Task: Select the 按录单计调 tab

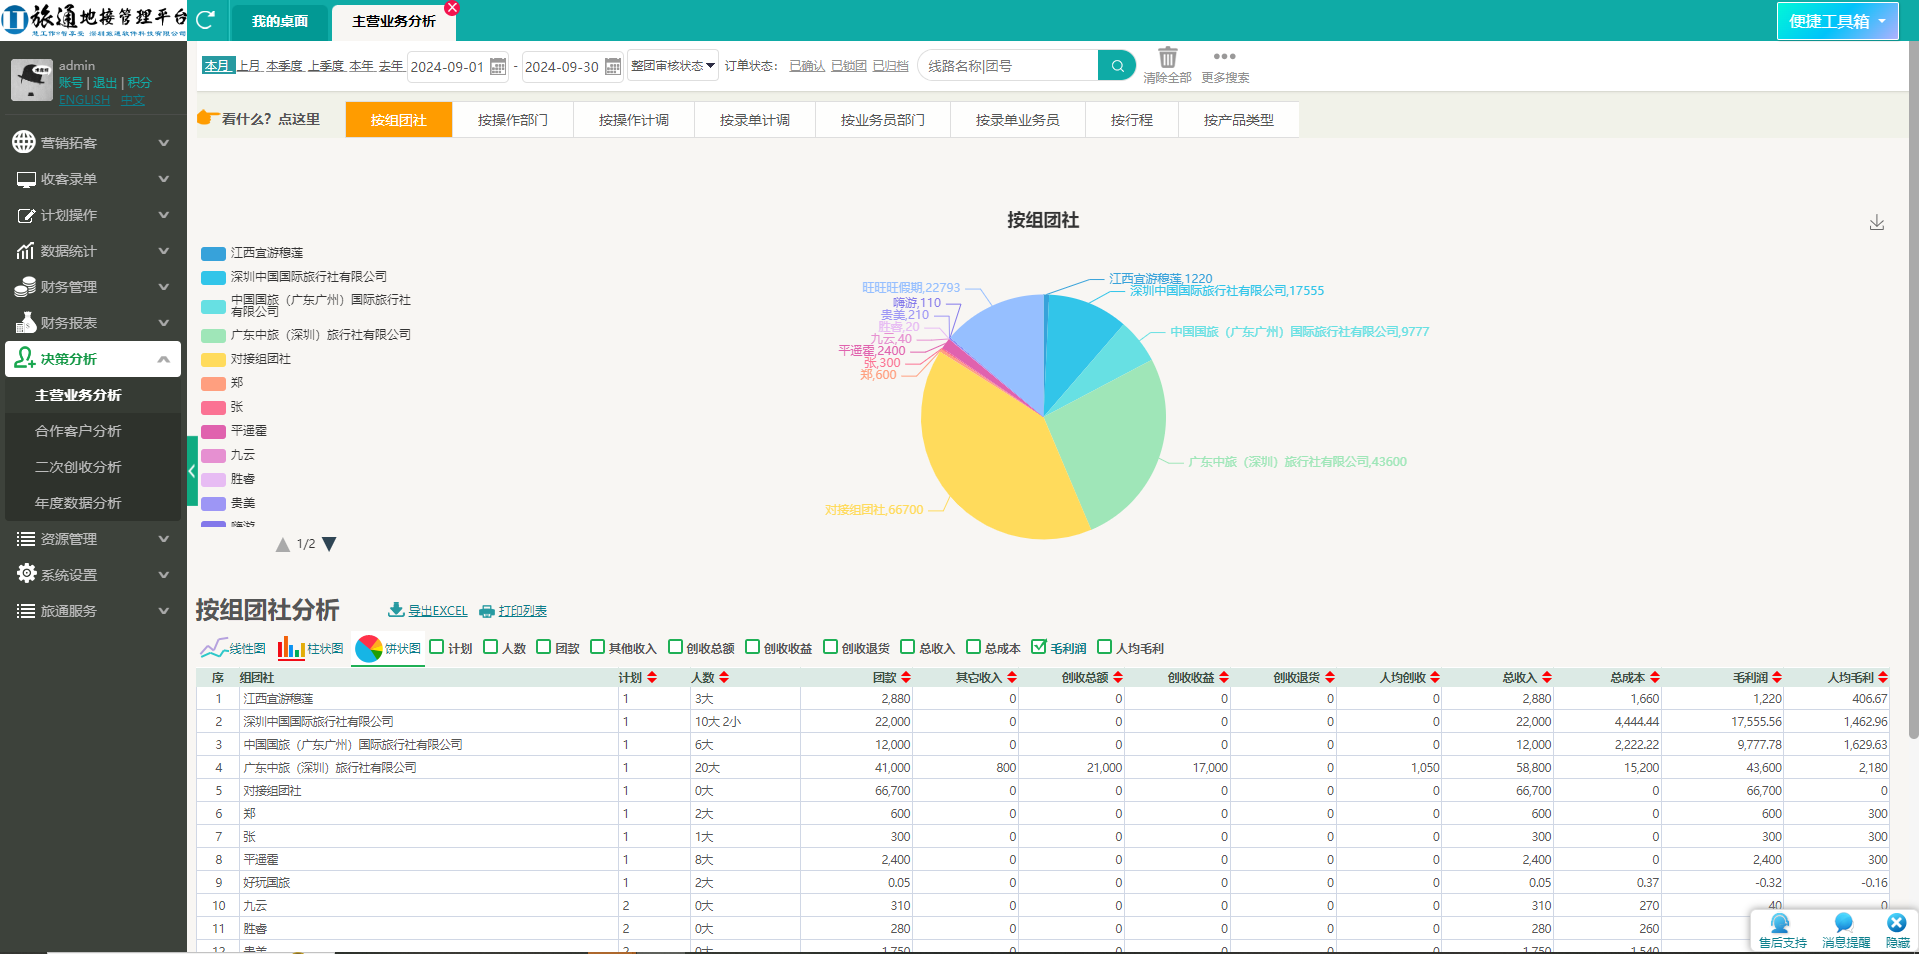Action: [755, 119]
